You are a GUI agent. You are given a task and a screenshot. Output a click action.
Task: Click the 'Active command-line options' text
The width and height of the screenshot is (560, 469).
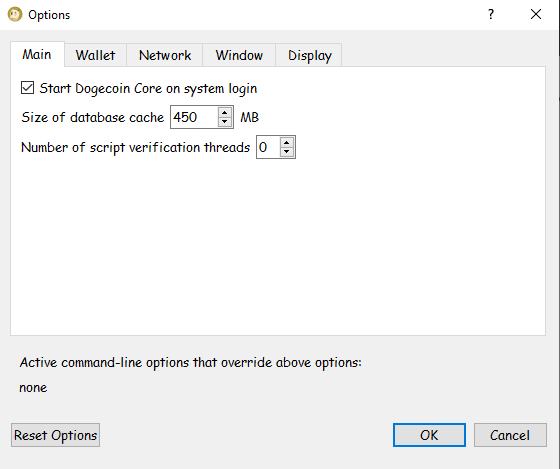coord(190,363)
